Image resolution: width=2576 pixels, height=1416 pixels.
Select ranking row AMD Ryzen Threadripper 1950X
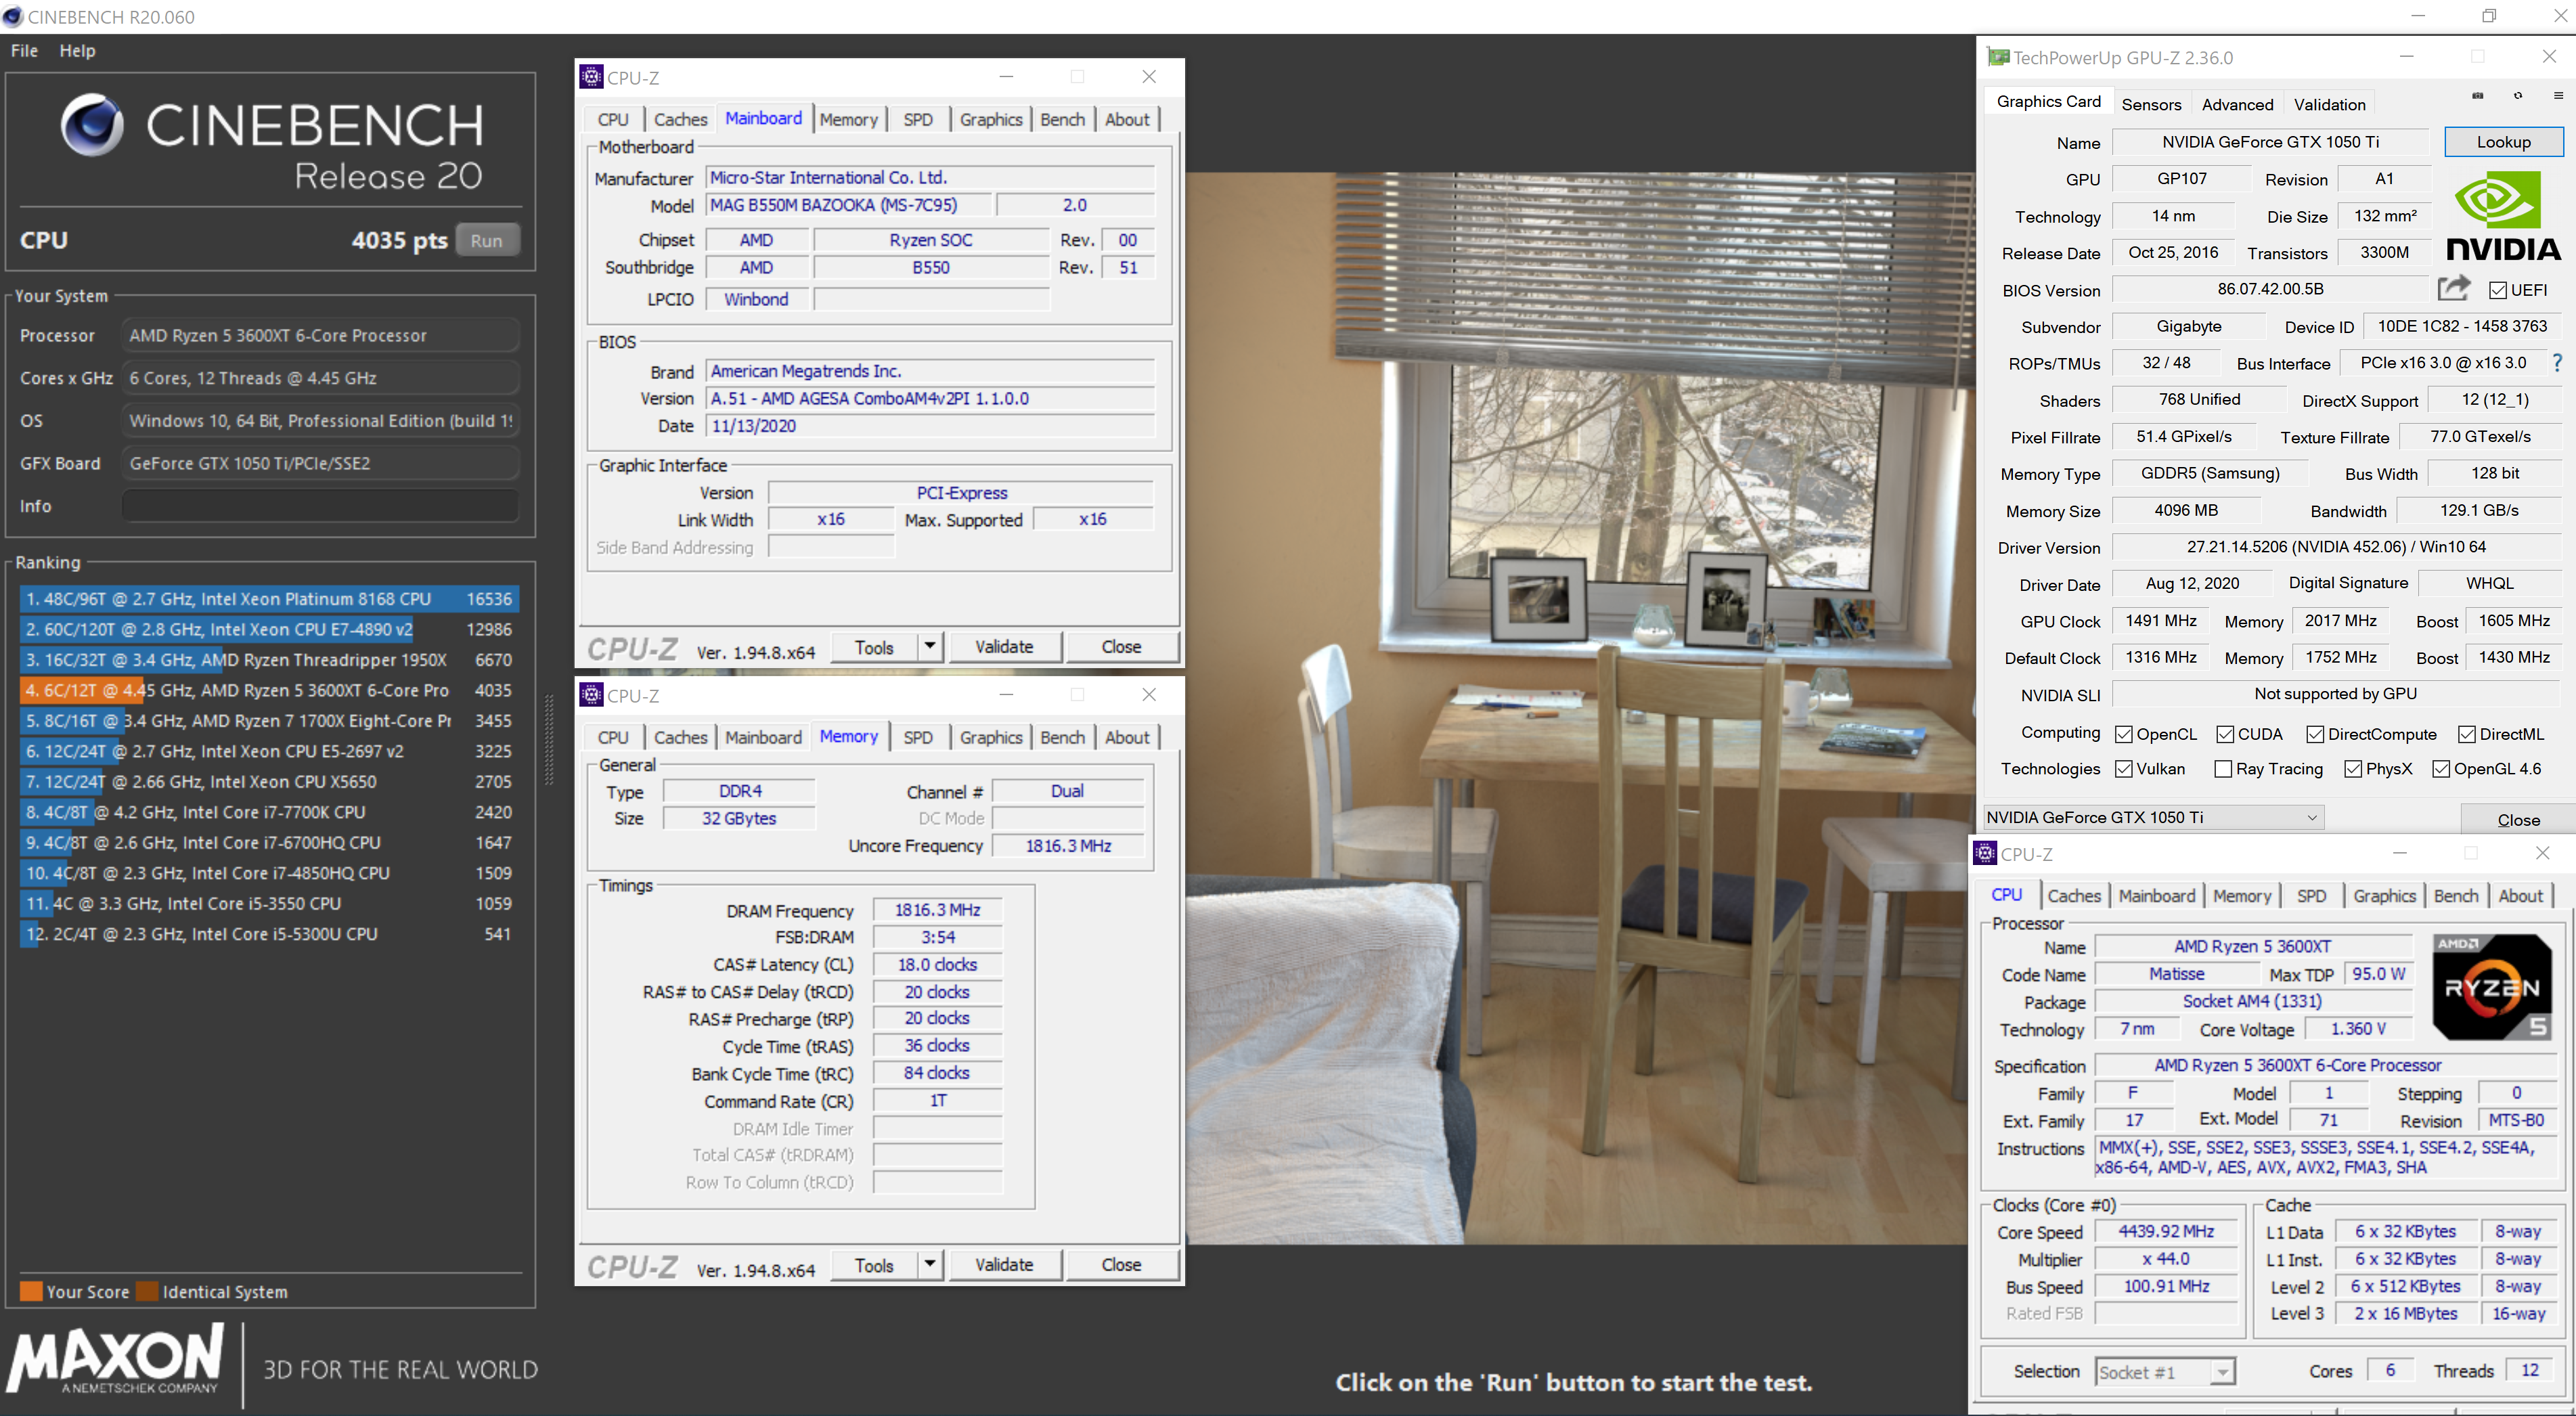point(269,659)
